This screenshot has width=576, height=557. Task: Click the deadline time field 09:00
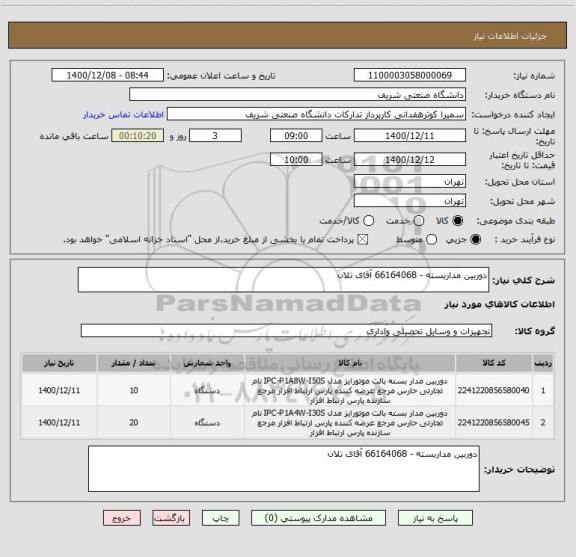(x=296, y=136)
